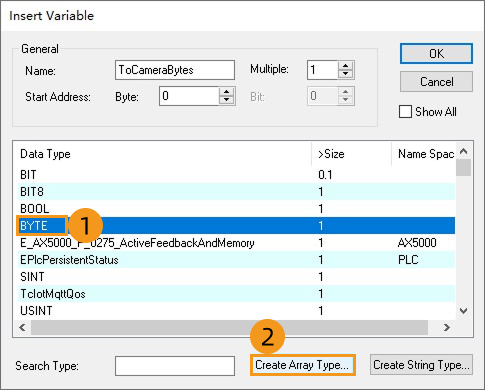The height and width of the screenshot is (390, 485).
Task: Click the horizontal scrollbar thumb
Action: coord(229,327)
